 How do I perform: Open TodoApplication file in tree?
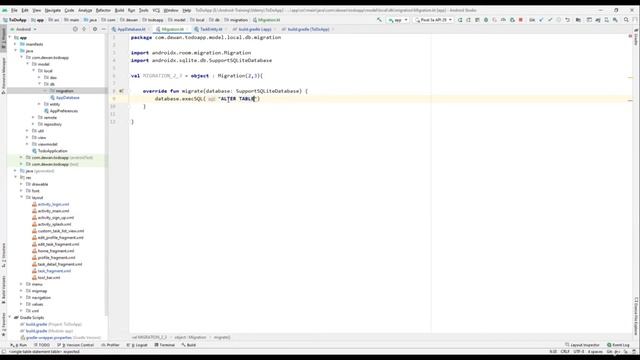coord(52,151)
